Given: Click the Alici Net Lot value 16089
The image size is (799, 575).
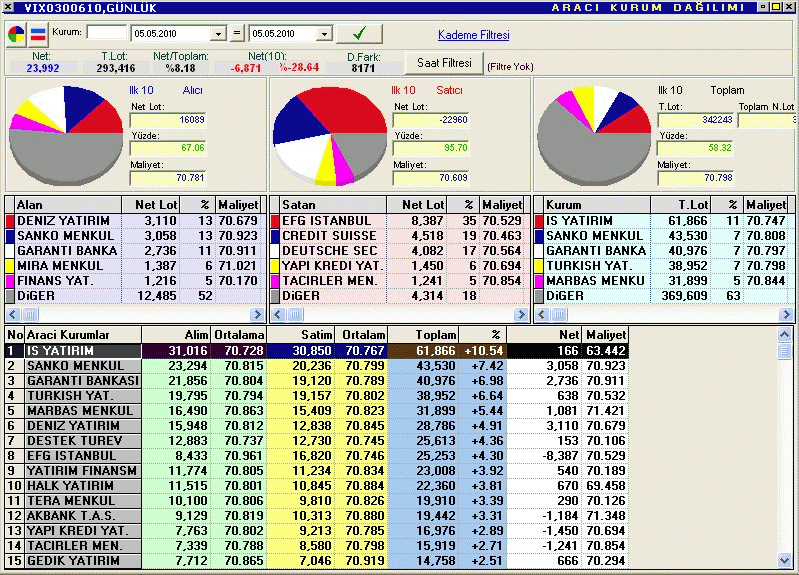Looking at the screenshot, I should click(x=168, y=120).
